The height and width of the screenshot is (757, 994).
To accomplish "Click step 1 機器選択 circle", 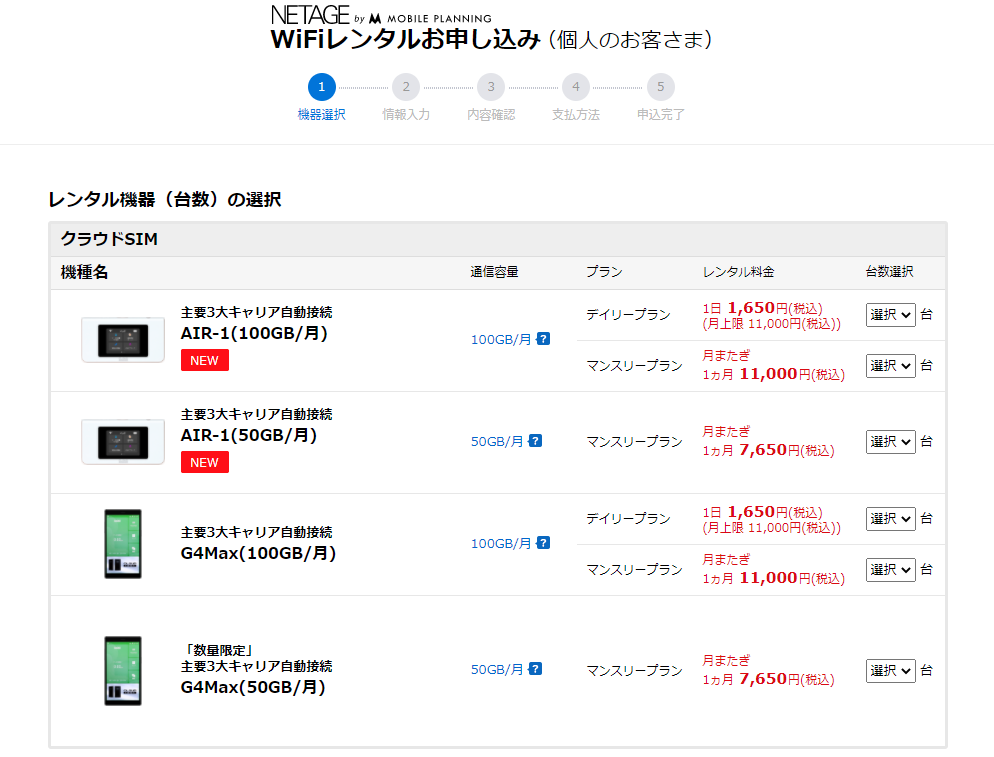I will tap(321, 87).
